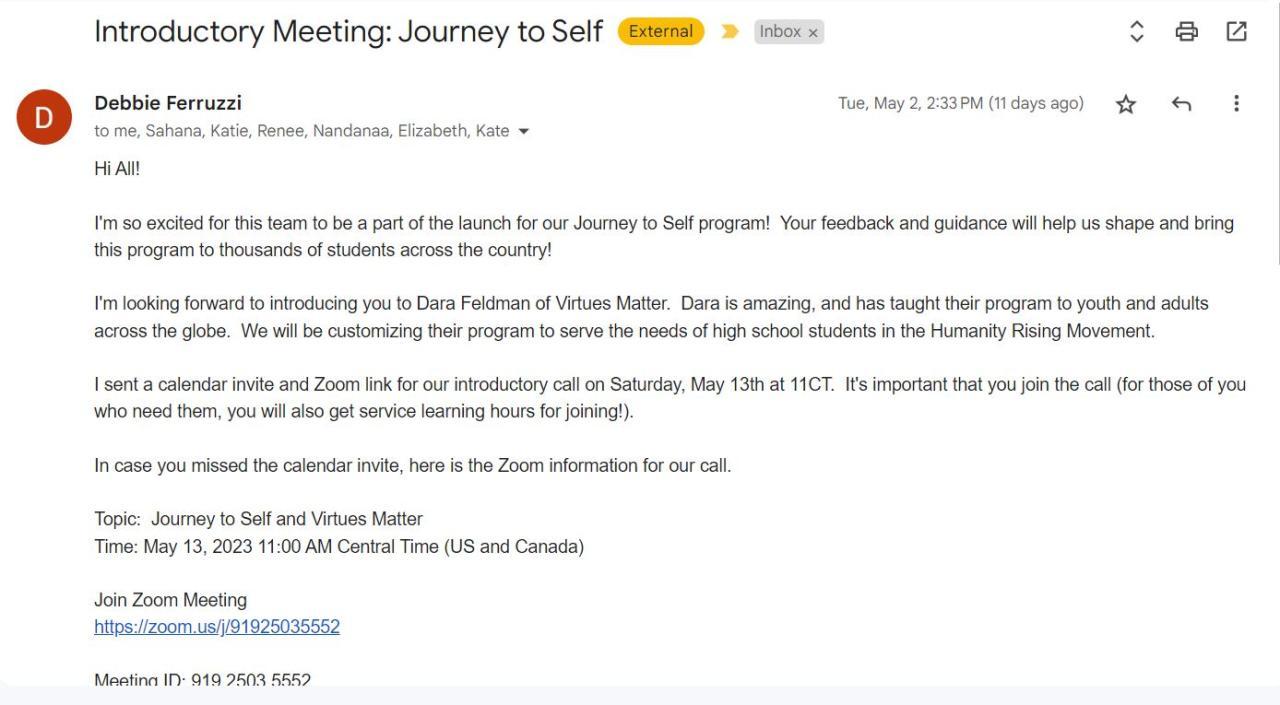Click the red 'D' sender avatar
Viewport: 1280px width, 705px height.
tap(44, 117)
